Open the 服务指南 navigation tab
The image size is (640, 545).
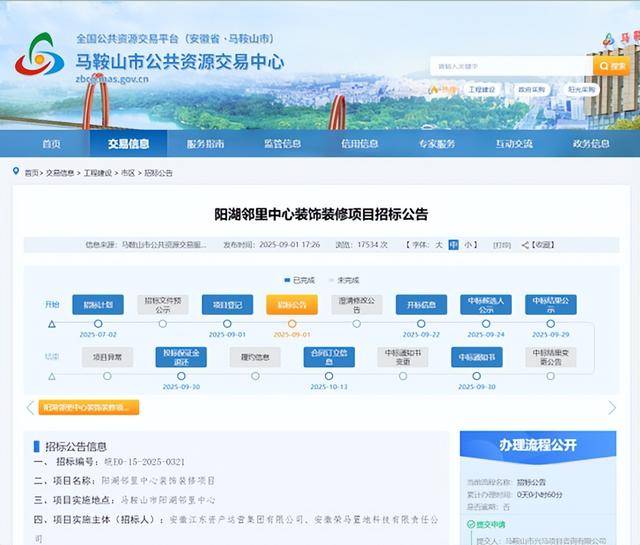(206, 143)
